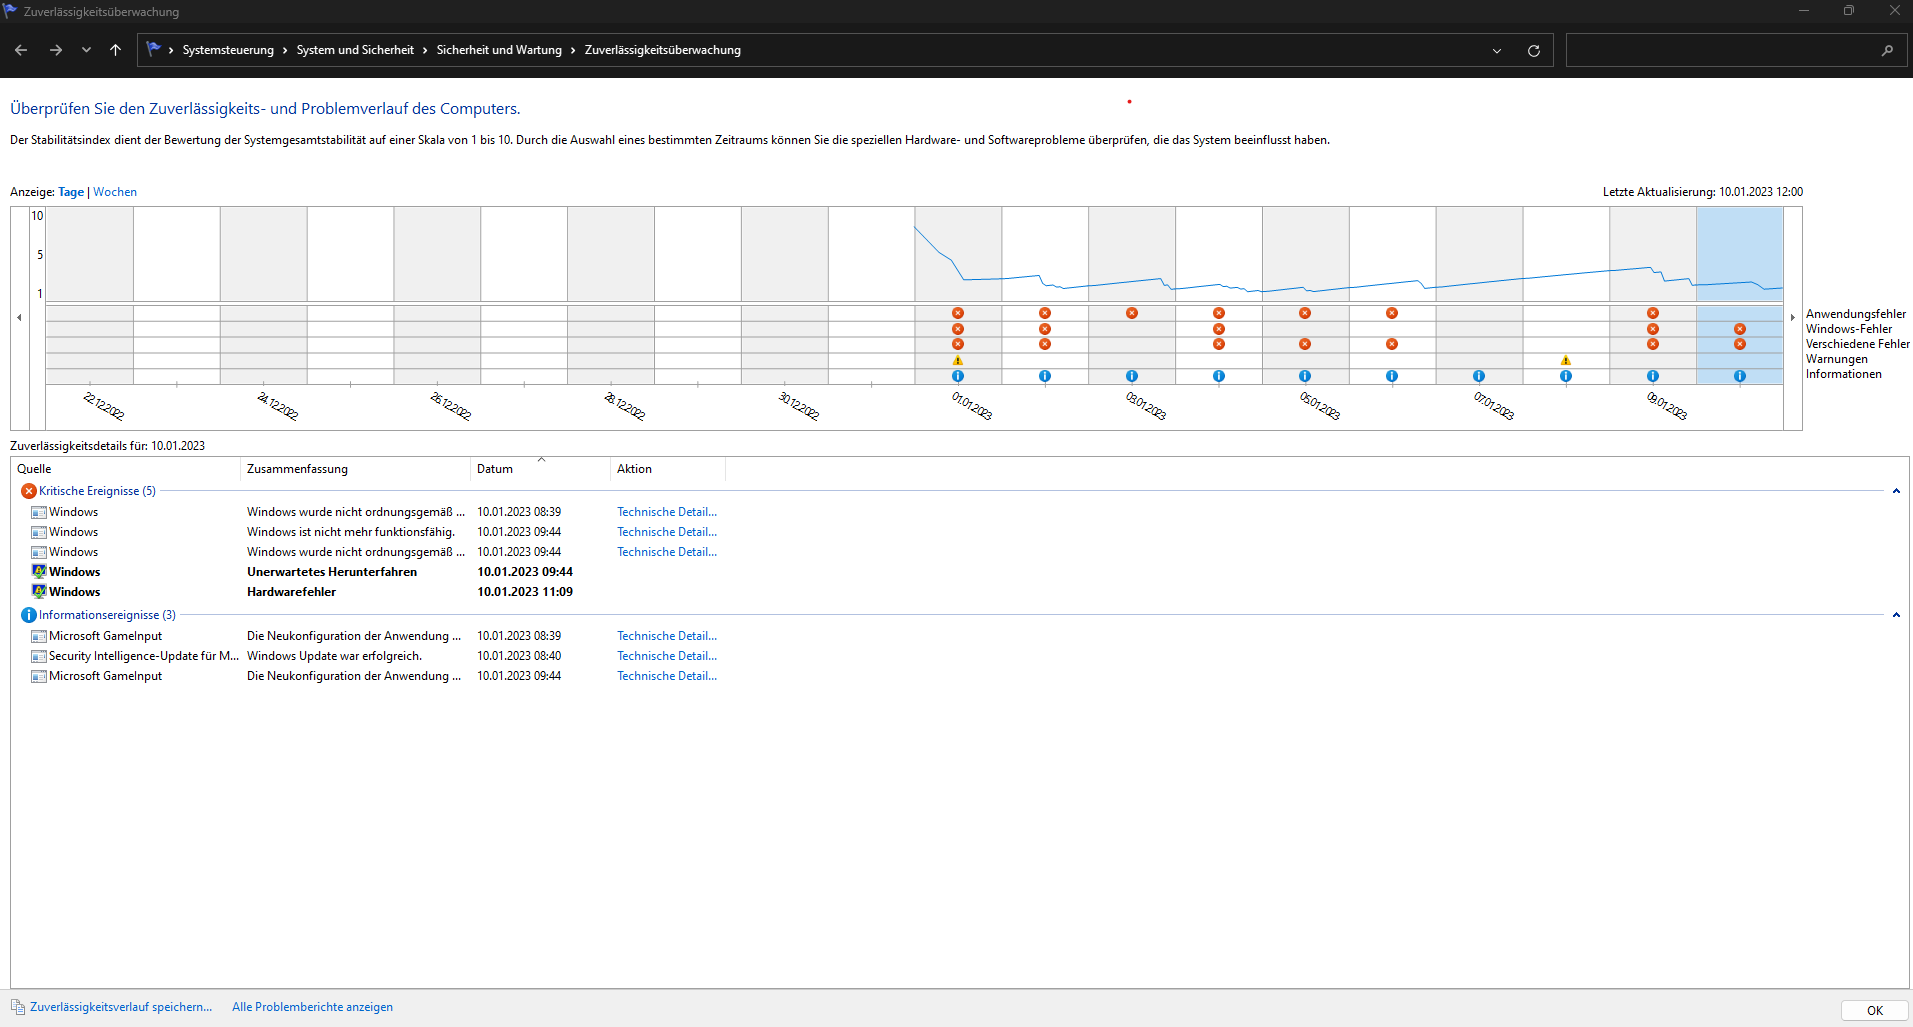Open Technische Details for 'Windows ist nicht mehr funktionsfähig'
Viewport: 1913px width, 1027px height.
tap(667, 532)
